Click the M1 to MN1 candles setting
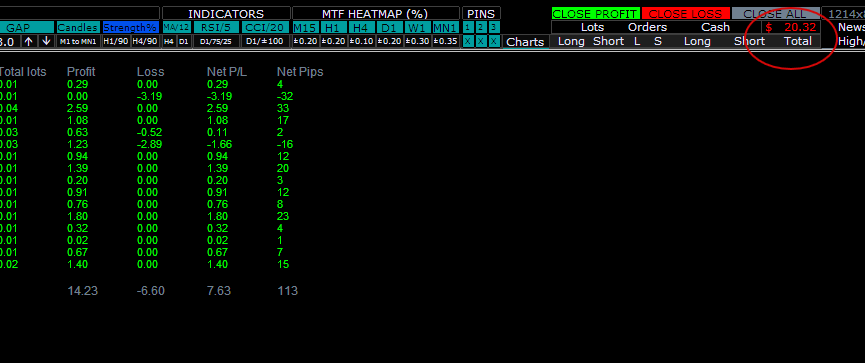The image size is (865, 363). click(x=78, y=41)
